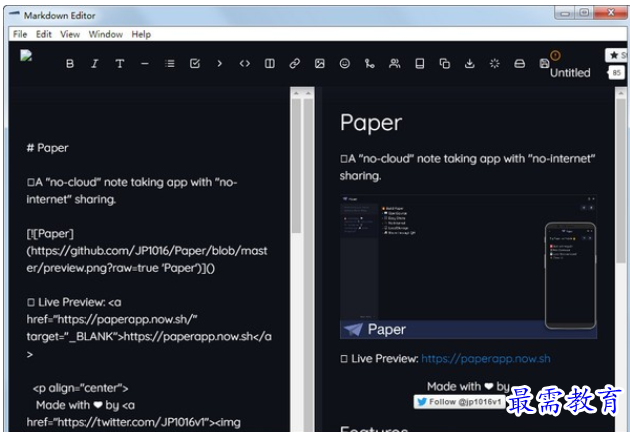Open the users sharing icon
The width and height of the screenshot is (630, 432).
[x=395, y=63]
